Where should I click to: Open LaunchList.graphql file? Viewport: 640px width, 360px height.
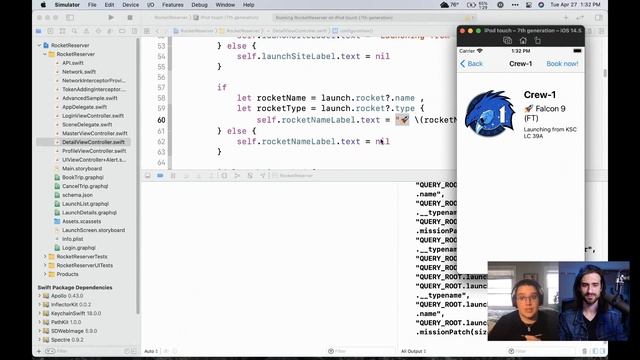tap(85, 204)
